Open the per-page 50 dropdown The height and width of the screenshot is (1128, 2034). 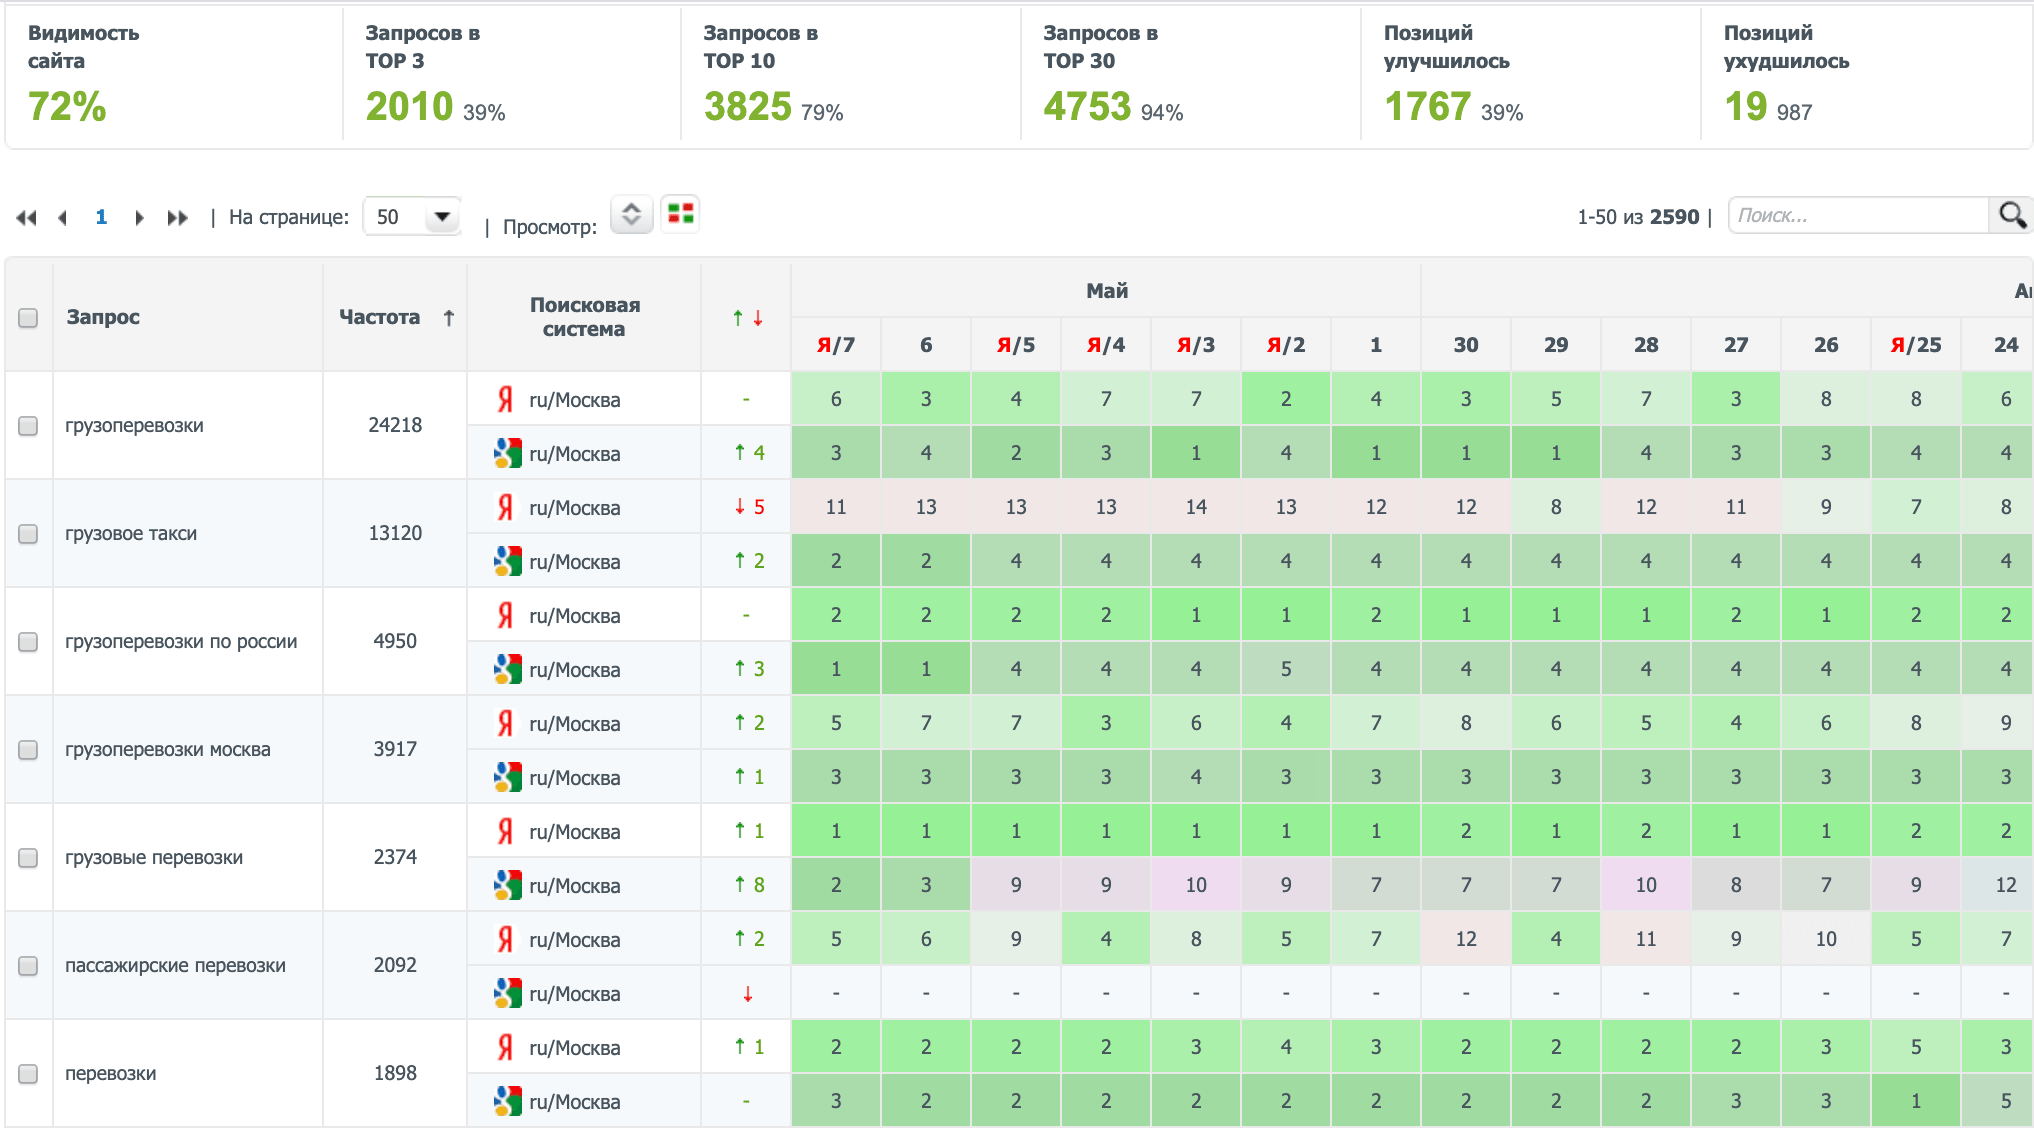click(413, 216)
